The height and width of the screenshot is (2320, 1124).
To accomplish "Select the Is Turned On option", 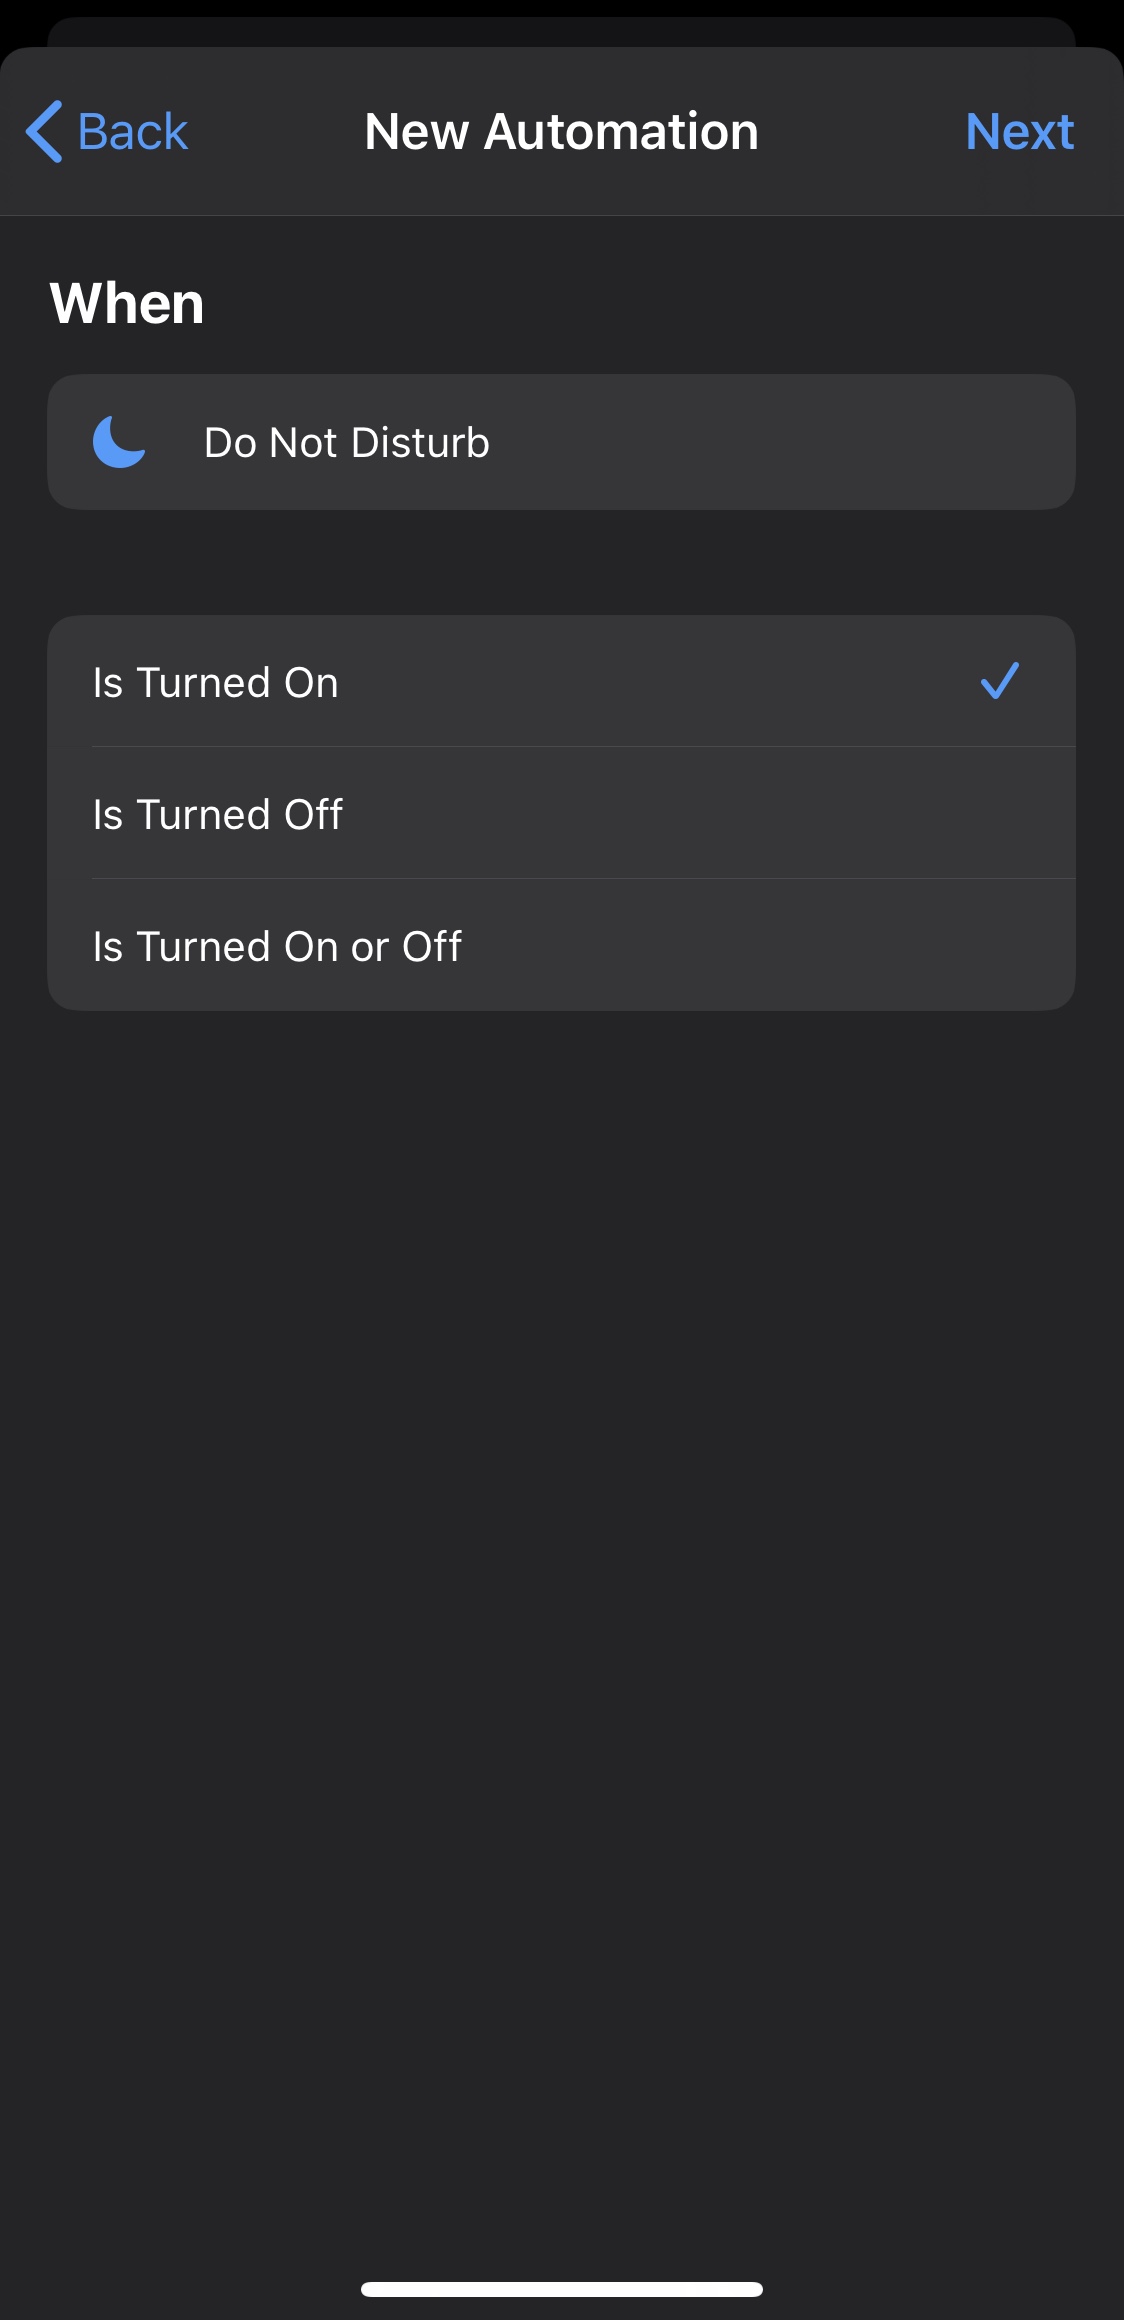I will [216, 683].
